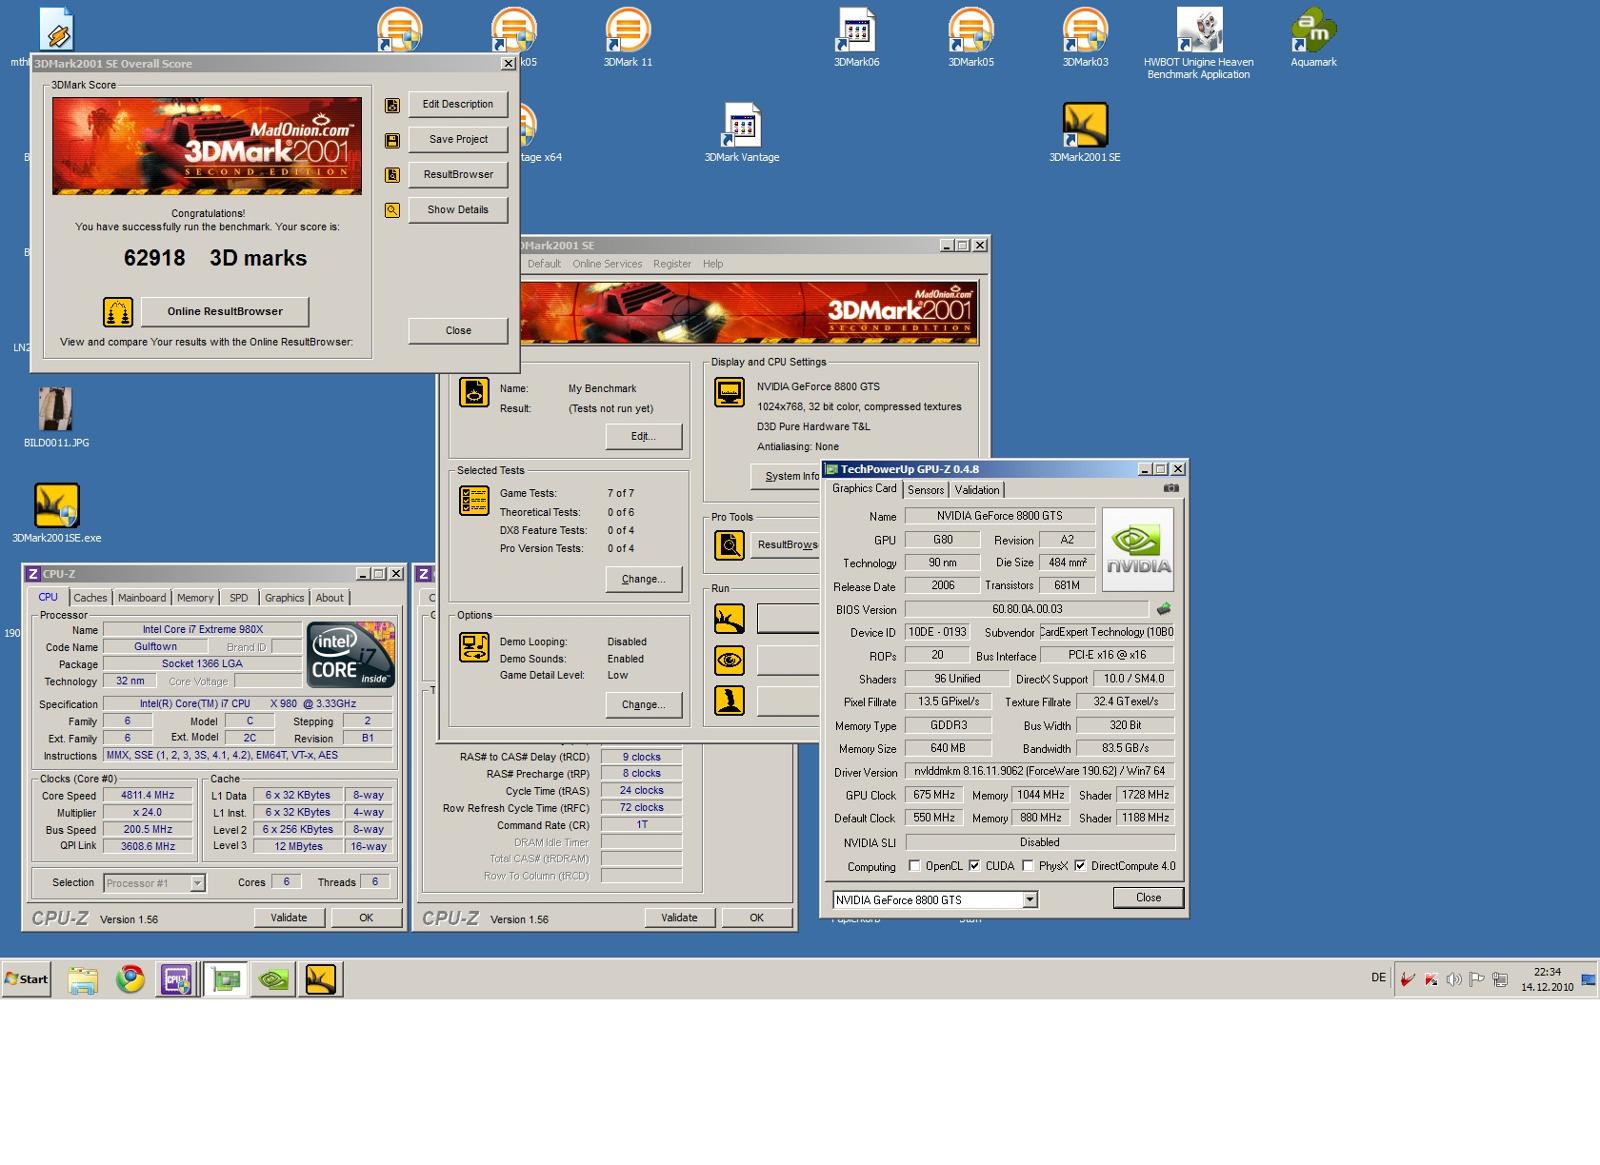Image resolution: width=1600 pixels, height=1165 pixels.
Task: Click the GPU-Z camera screenshot icon
Action: pos(1171,488)
